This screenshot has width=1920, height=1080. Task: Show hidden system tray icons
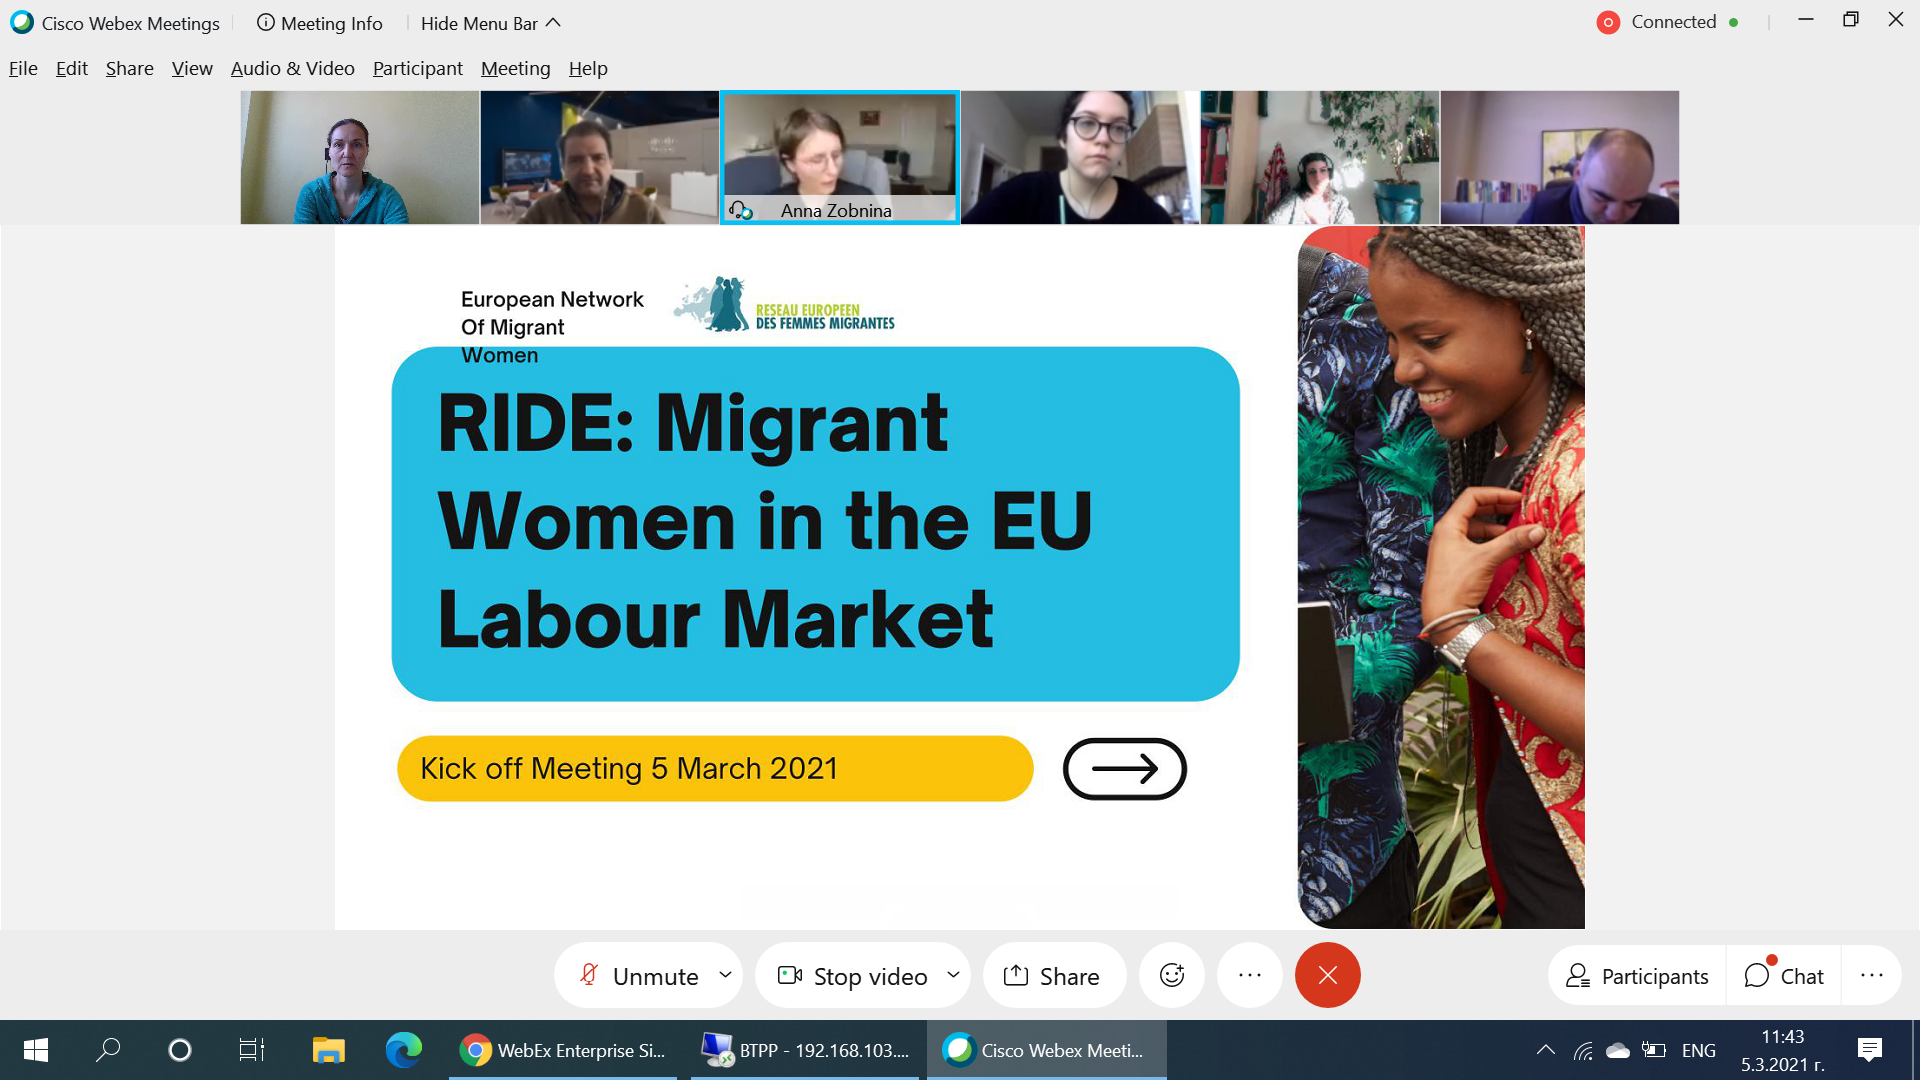click(x=1546, y=1050)
